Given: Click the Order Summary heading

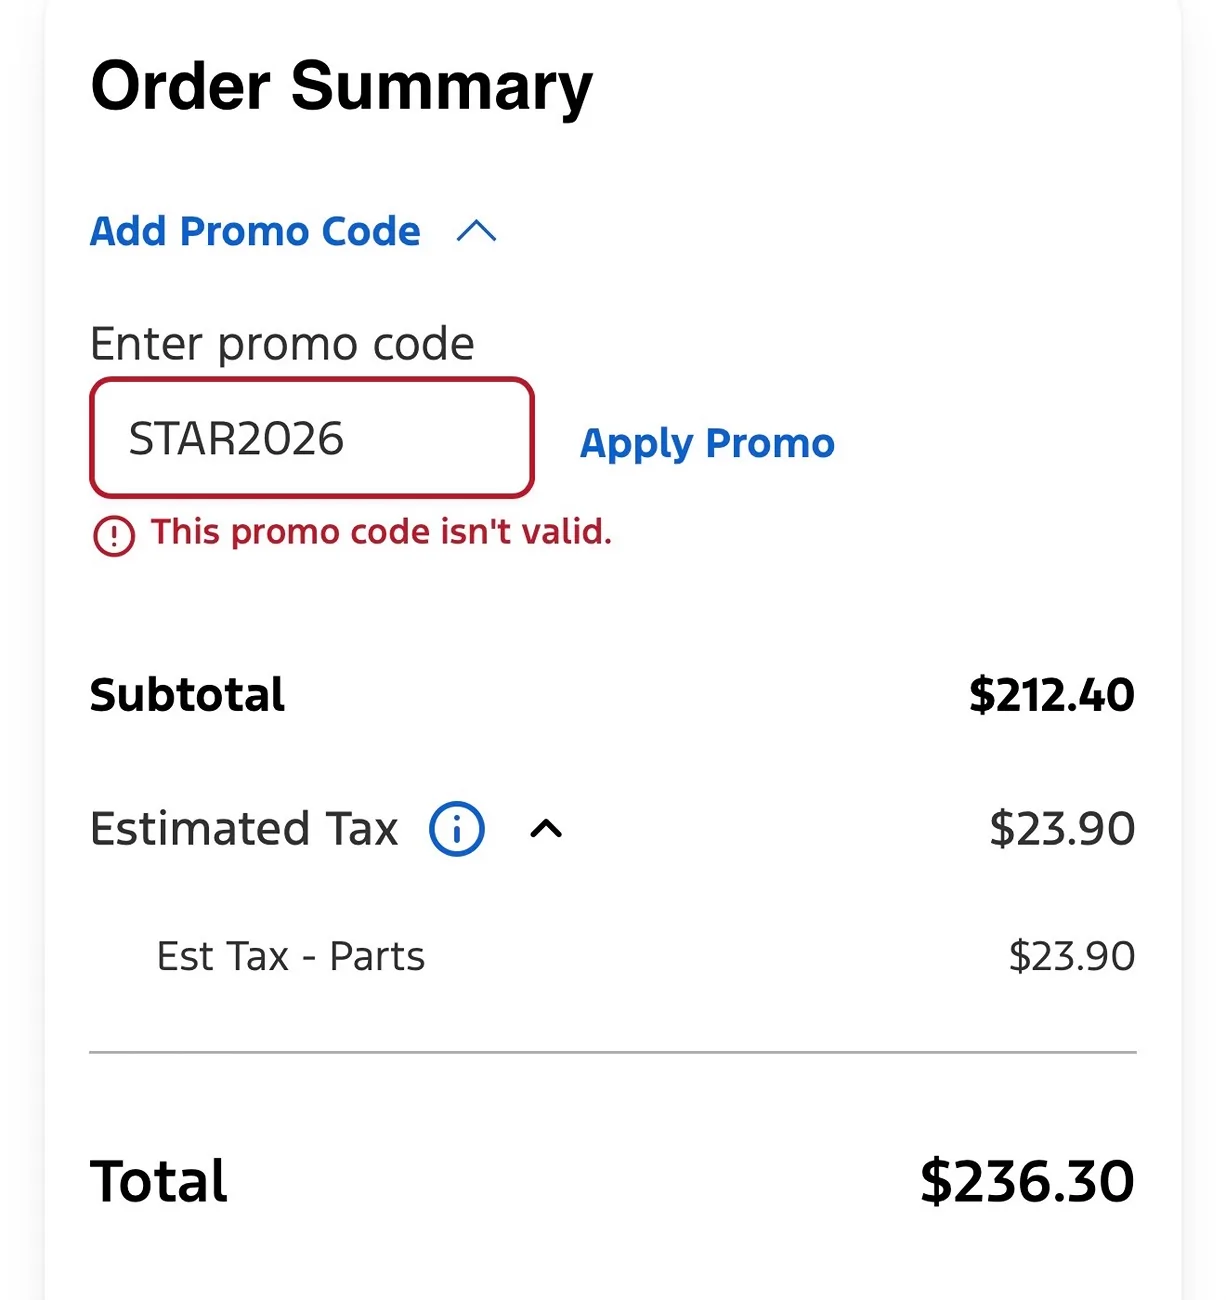Looking at the screenshot, I should click(342, 88).
